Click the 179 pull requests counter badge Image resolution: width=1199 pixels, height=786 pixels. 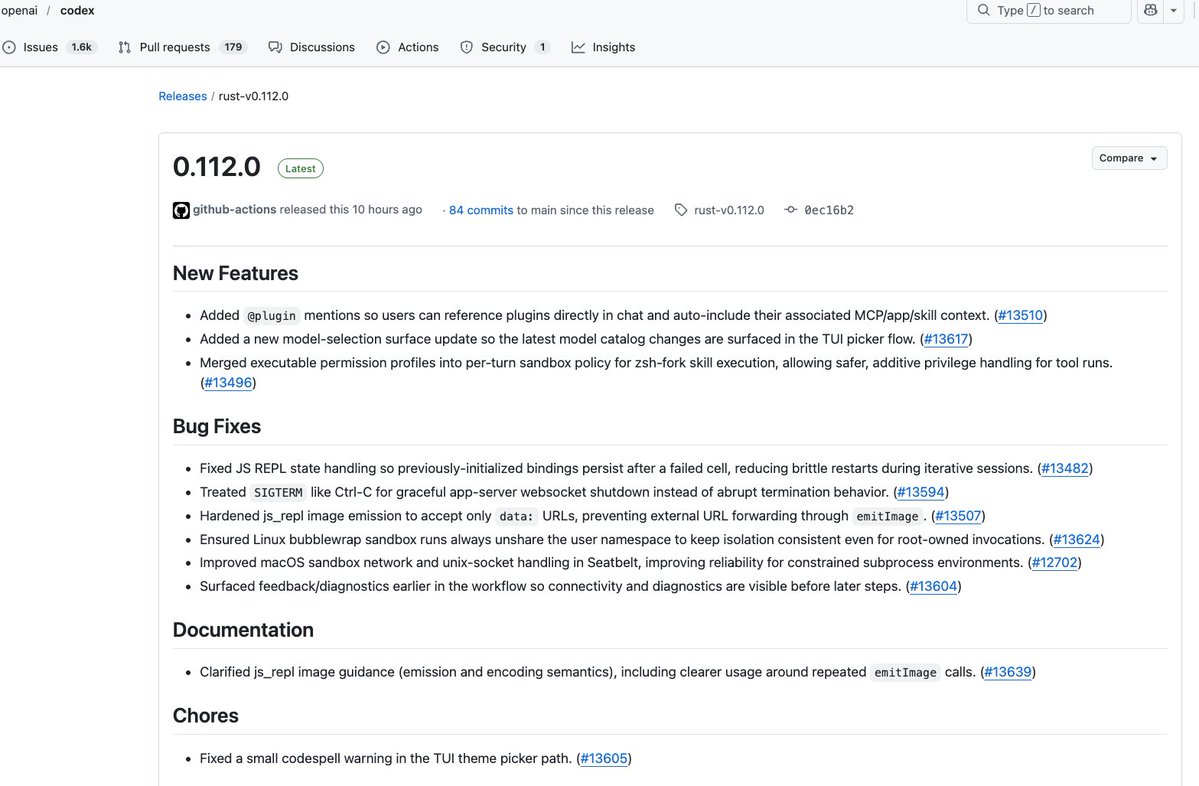(x=233, y=47)
